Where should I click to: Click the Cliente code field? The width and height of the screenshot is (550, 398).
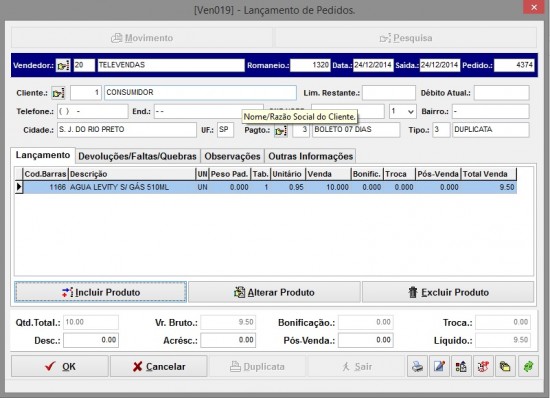pos(86,93)
